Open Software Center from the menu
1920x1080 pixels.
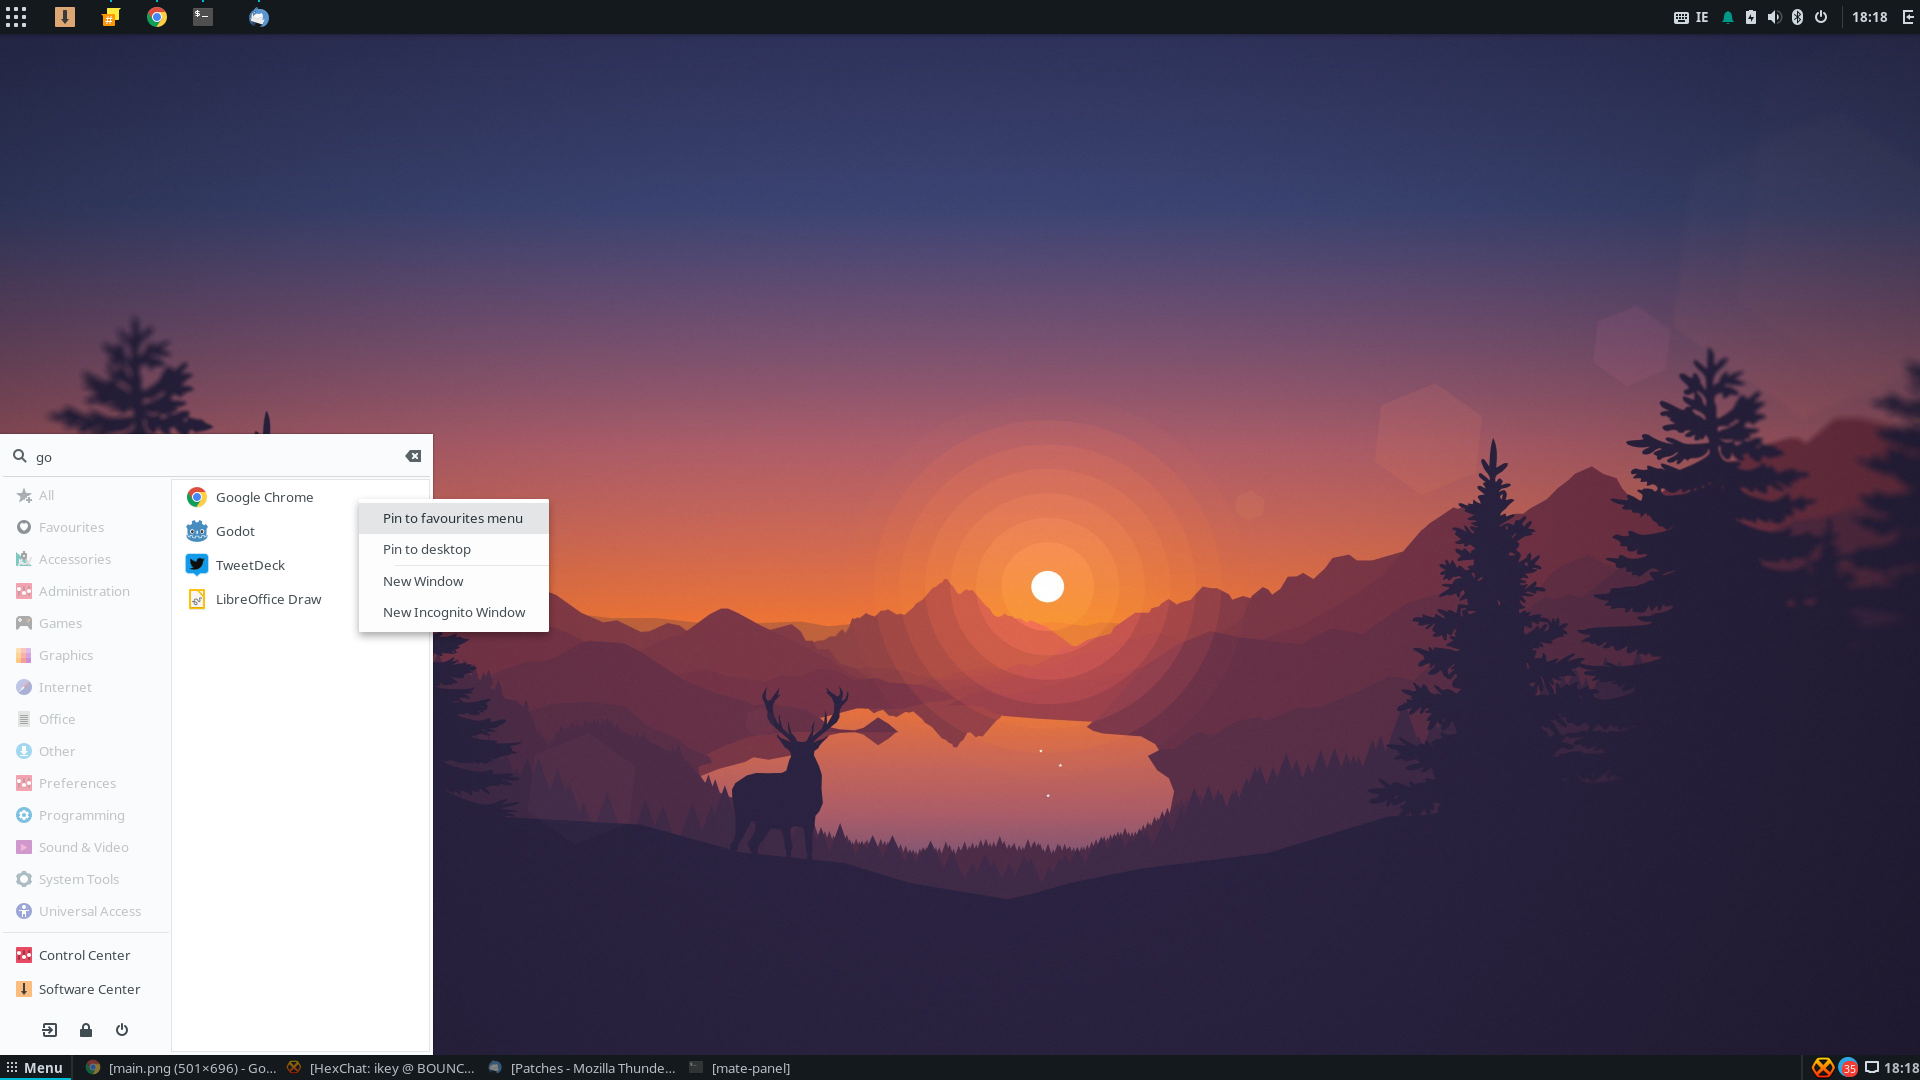(x=86, y=989)
